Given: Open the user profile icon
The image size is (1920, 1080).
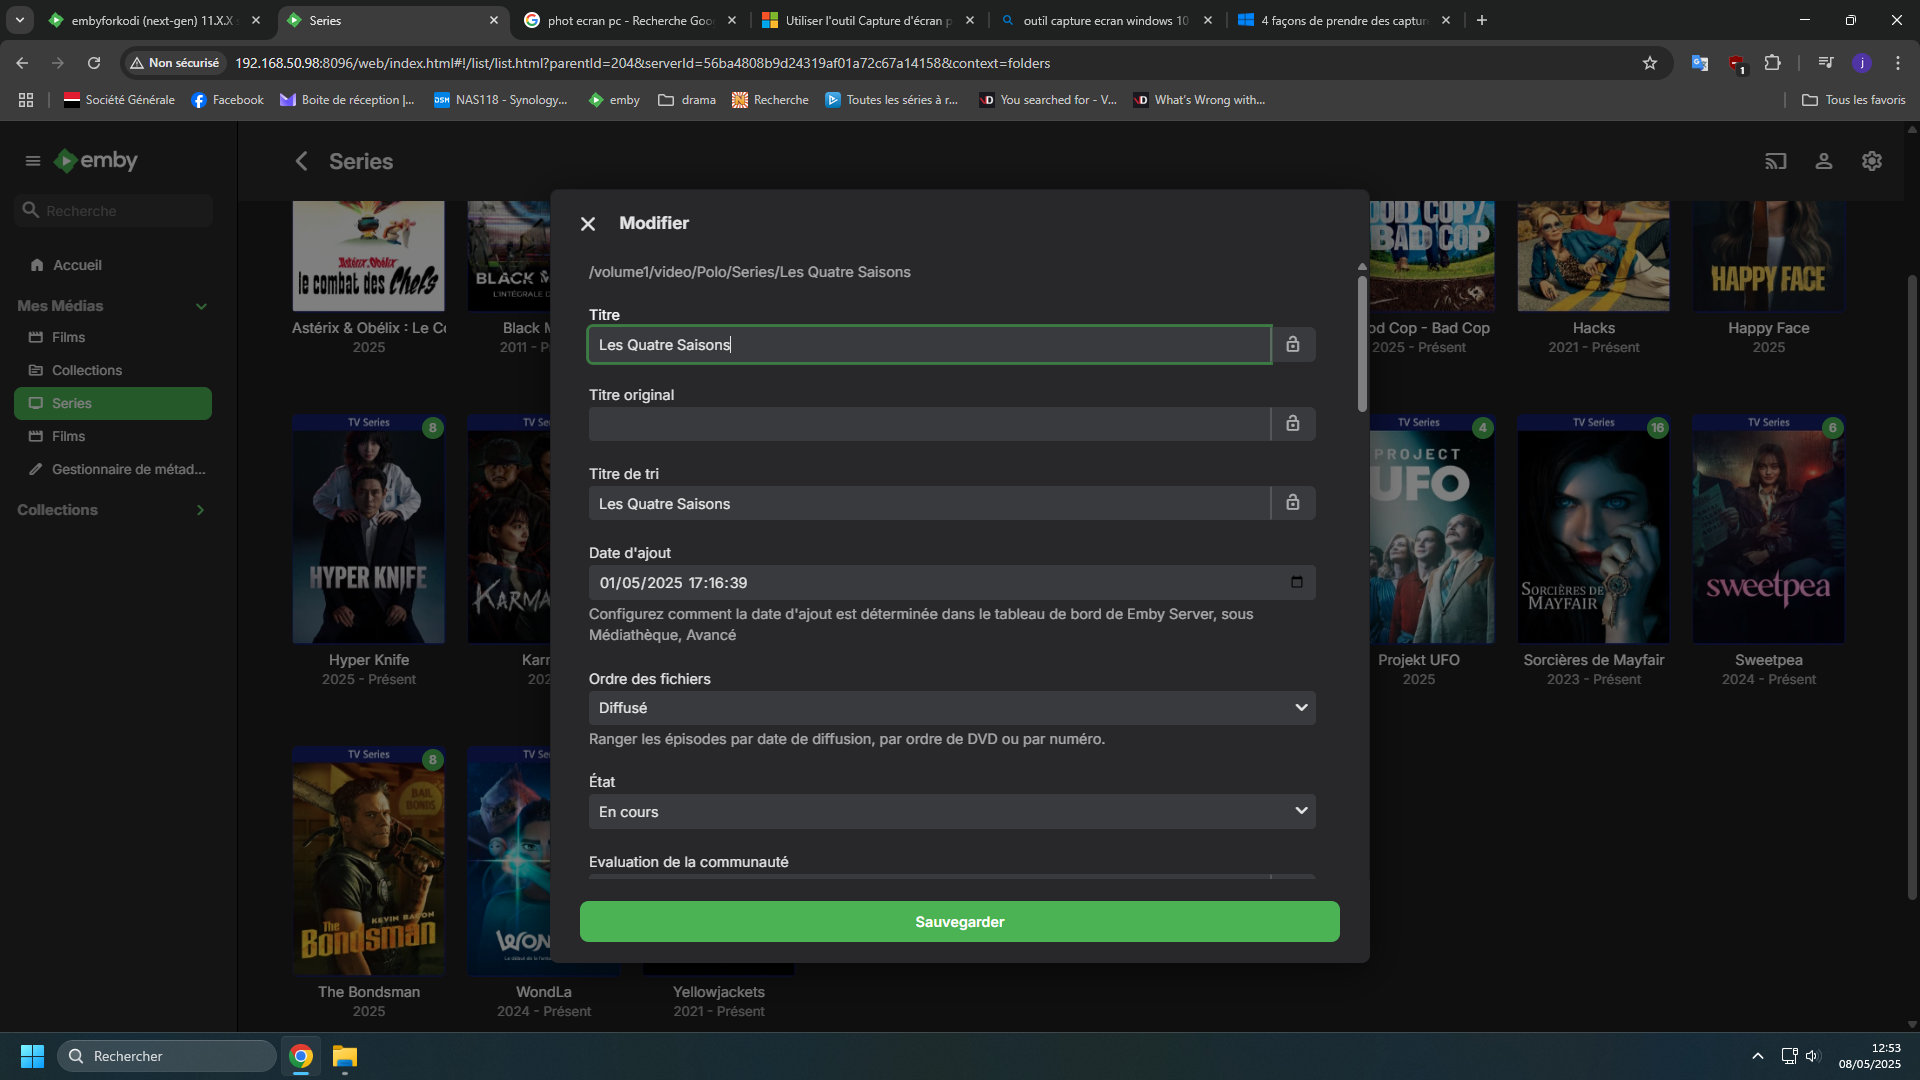Looking at the screenshot, I should pyautogui.click(x=1824, y=161).
